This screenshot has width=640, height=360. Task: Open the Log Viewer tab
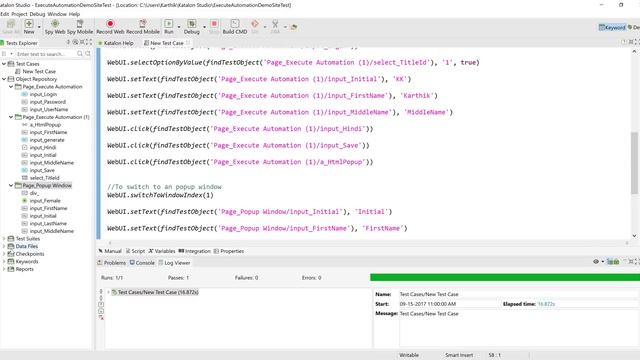pos(174,263)
